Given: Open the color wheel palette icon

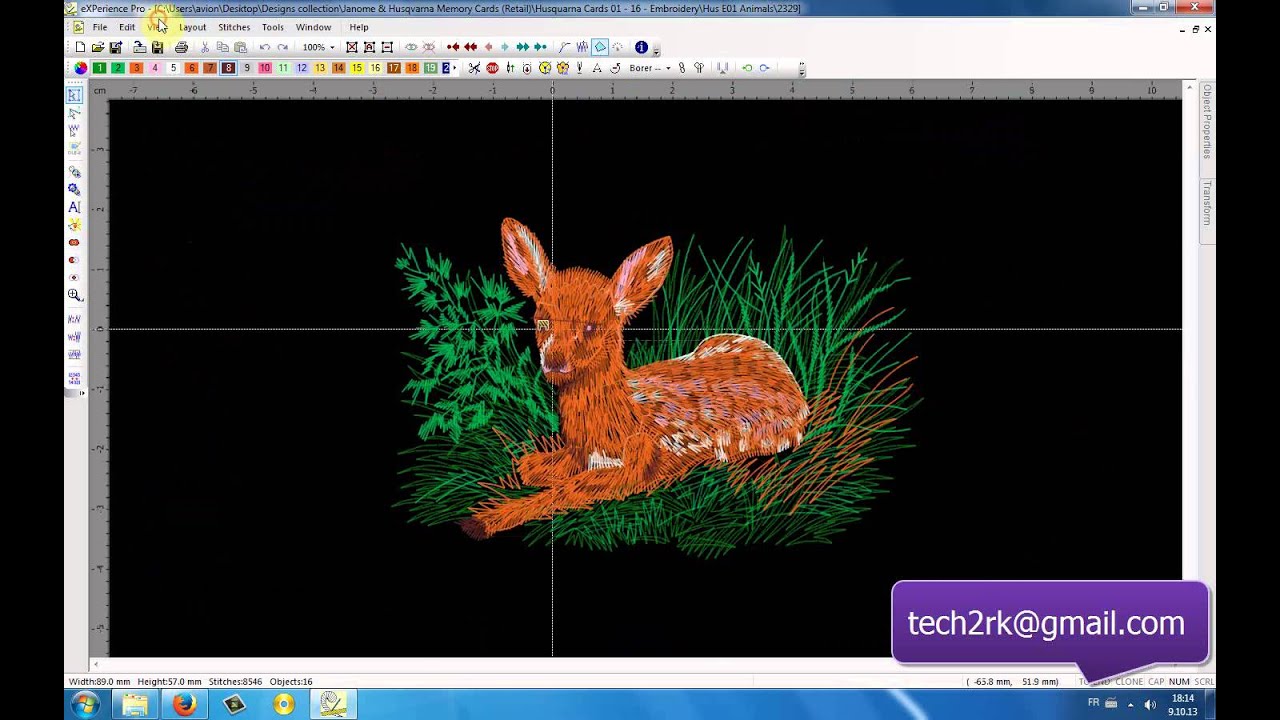Looking at the screenshot, I should [81, 68].
